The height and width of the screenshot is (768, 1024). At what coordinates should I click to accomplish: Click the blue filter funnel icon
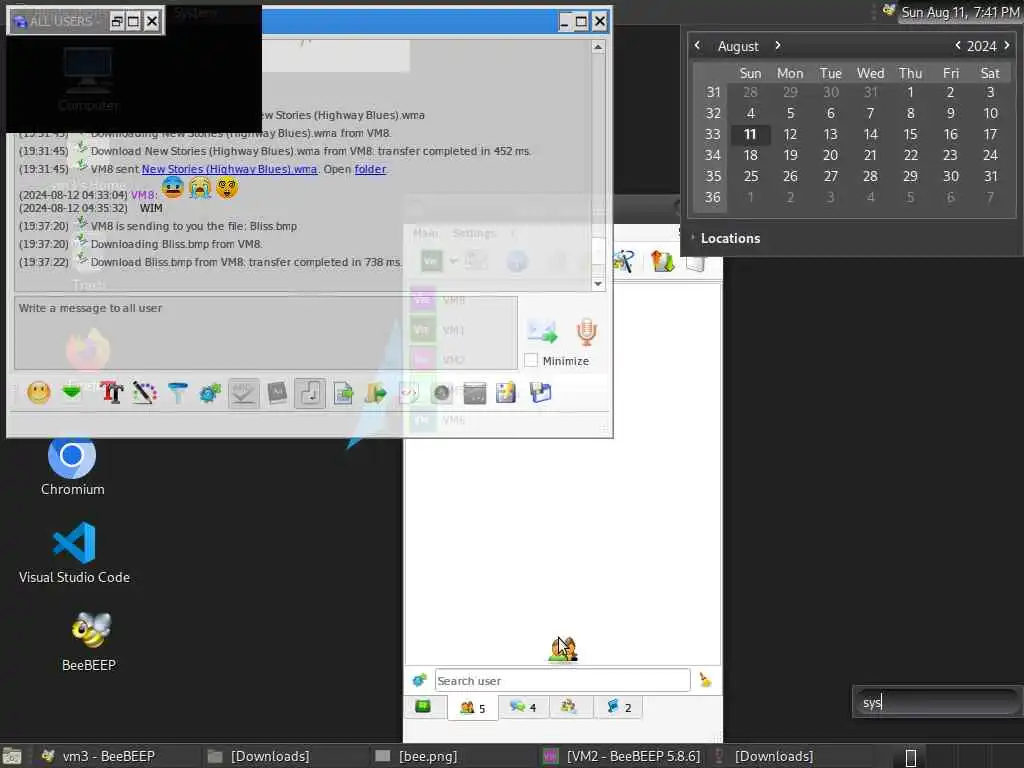click(x=178, y=392)
